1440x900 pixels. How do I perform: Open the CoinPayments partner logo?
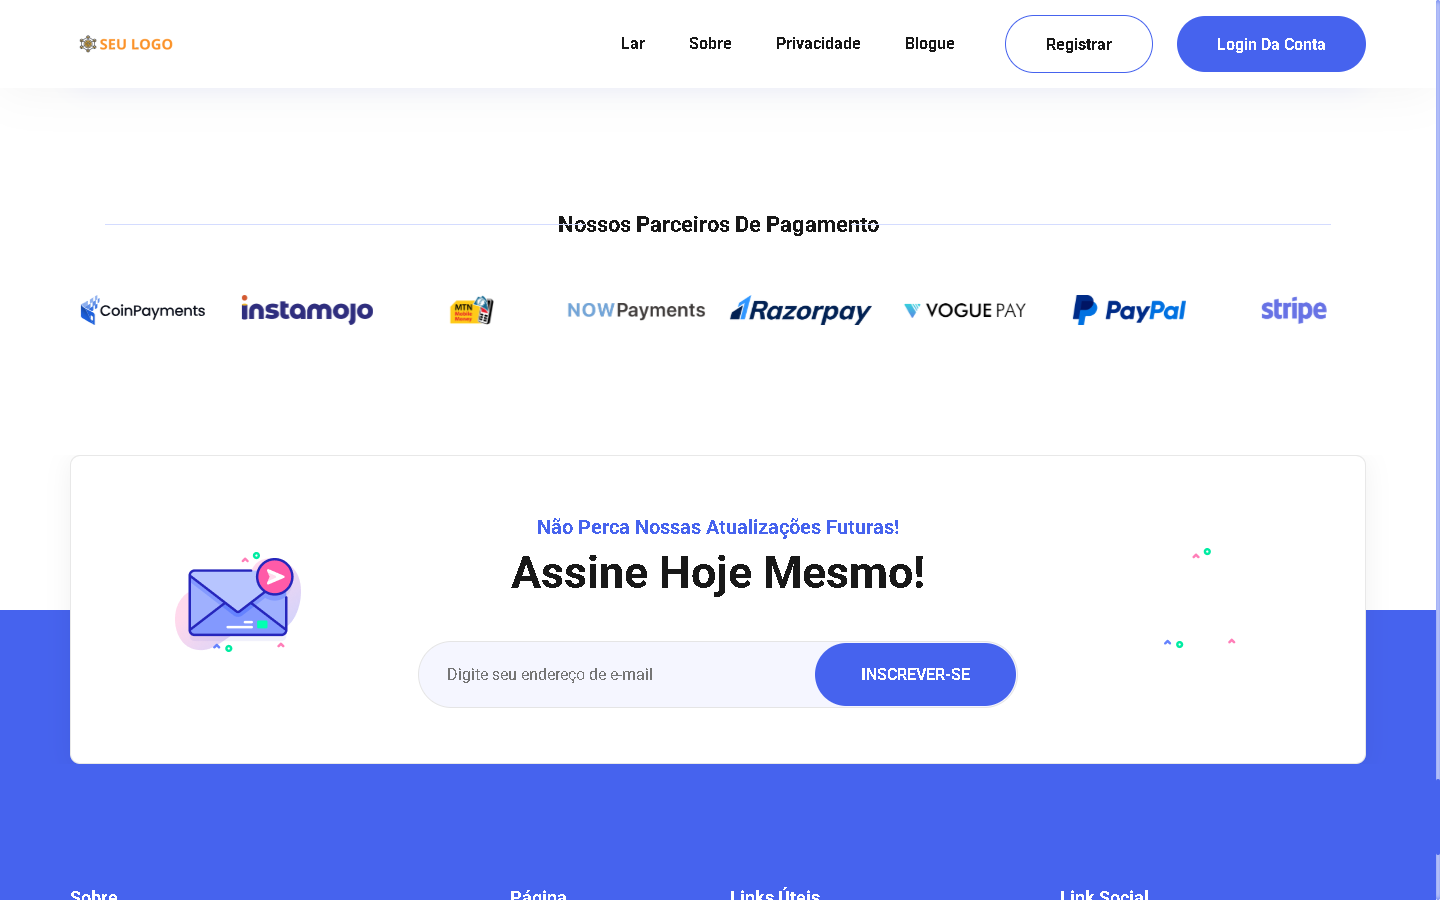pos(143,310)
